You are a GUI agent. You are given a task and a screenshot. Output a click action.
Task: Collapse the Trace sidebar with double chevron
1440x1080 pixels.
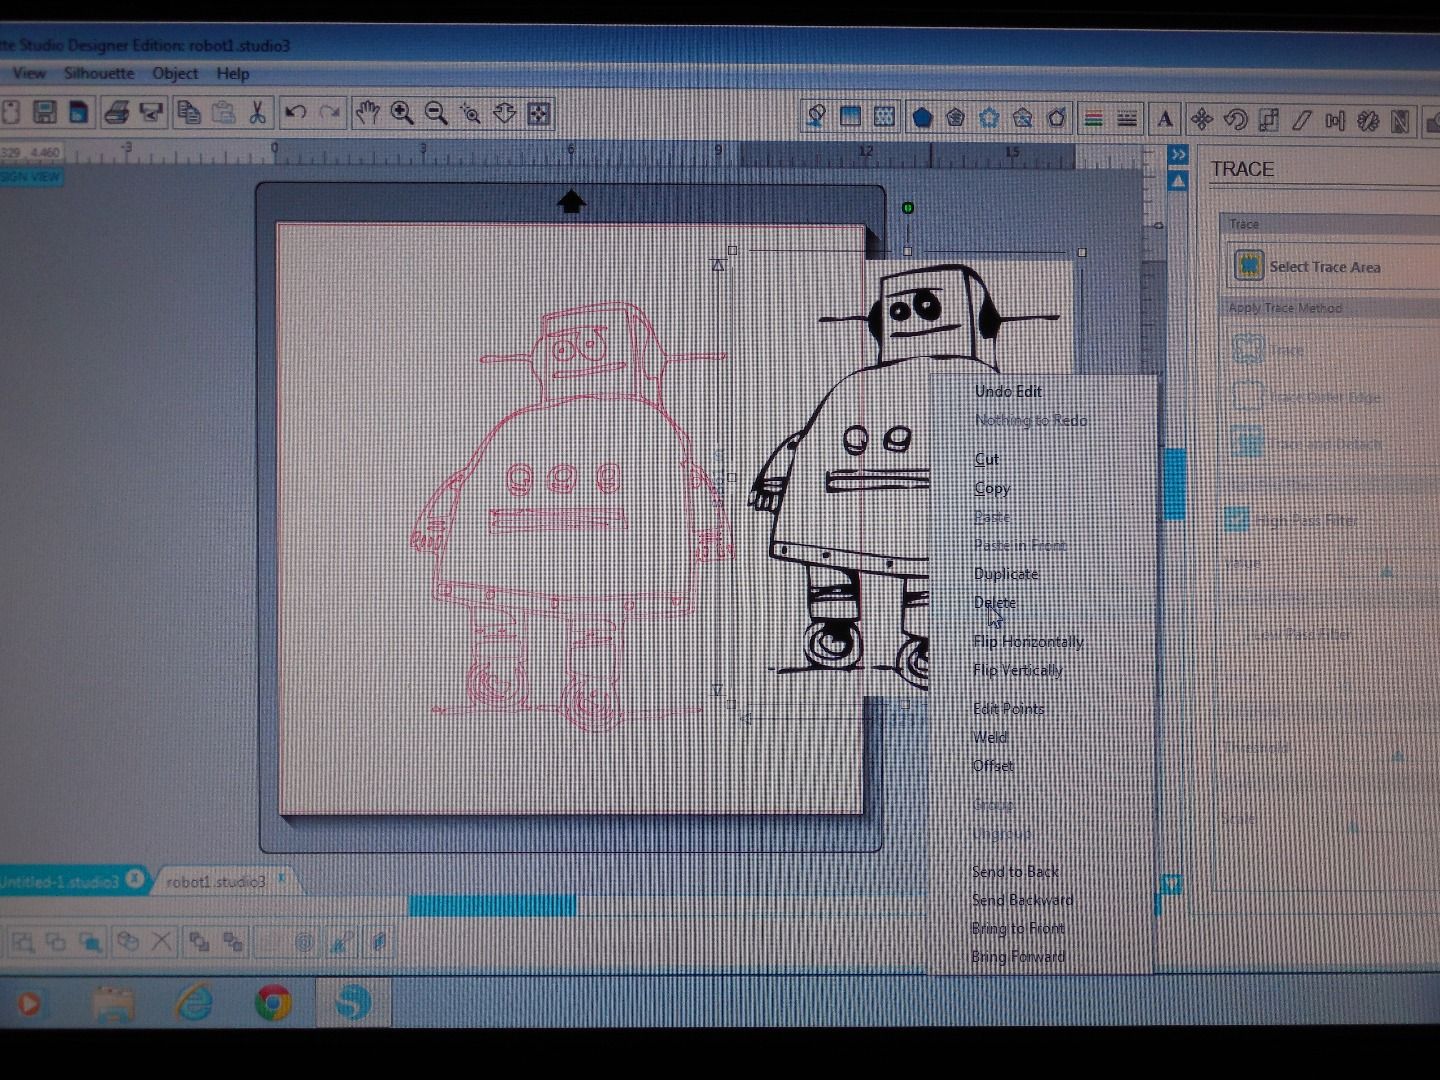1178,153
